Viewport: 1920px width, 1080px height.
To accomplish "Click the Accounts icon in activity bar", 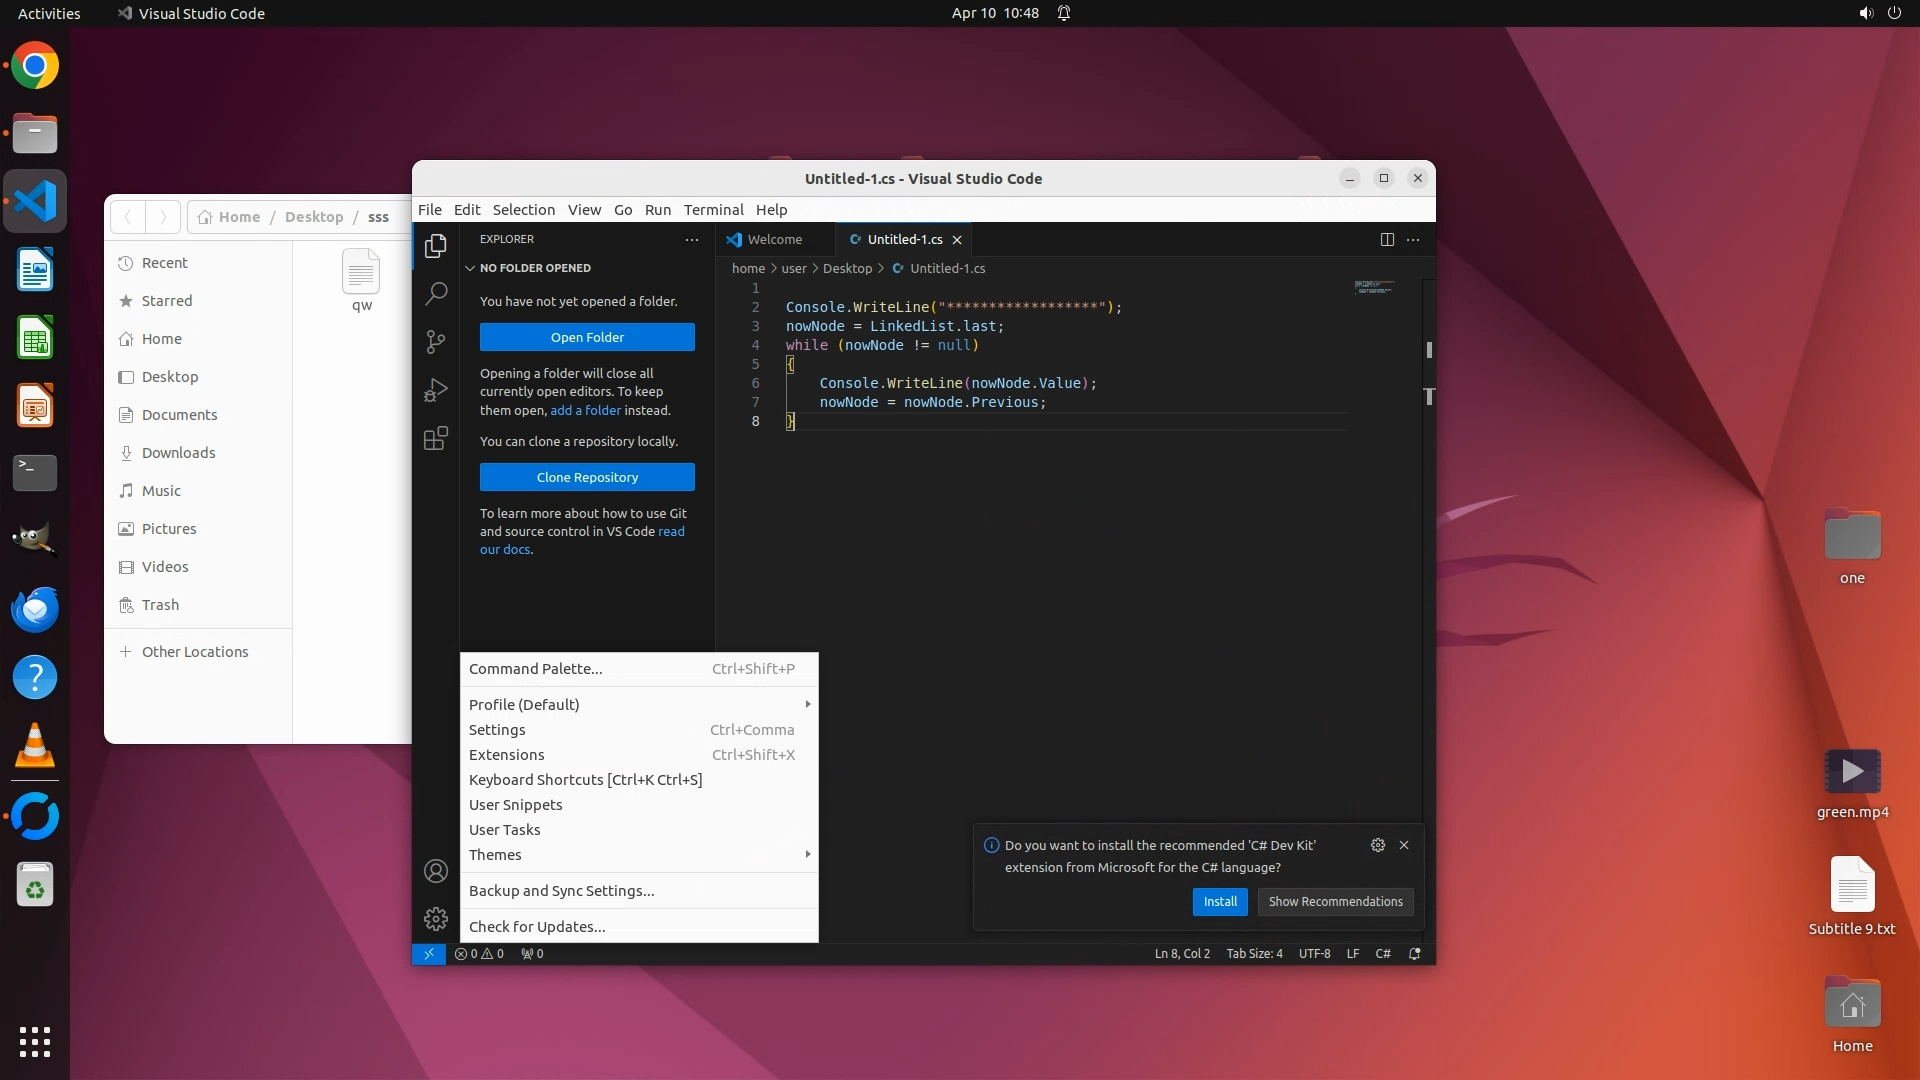I will click(436, 871).
